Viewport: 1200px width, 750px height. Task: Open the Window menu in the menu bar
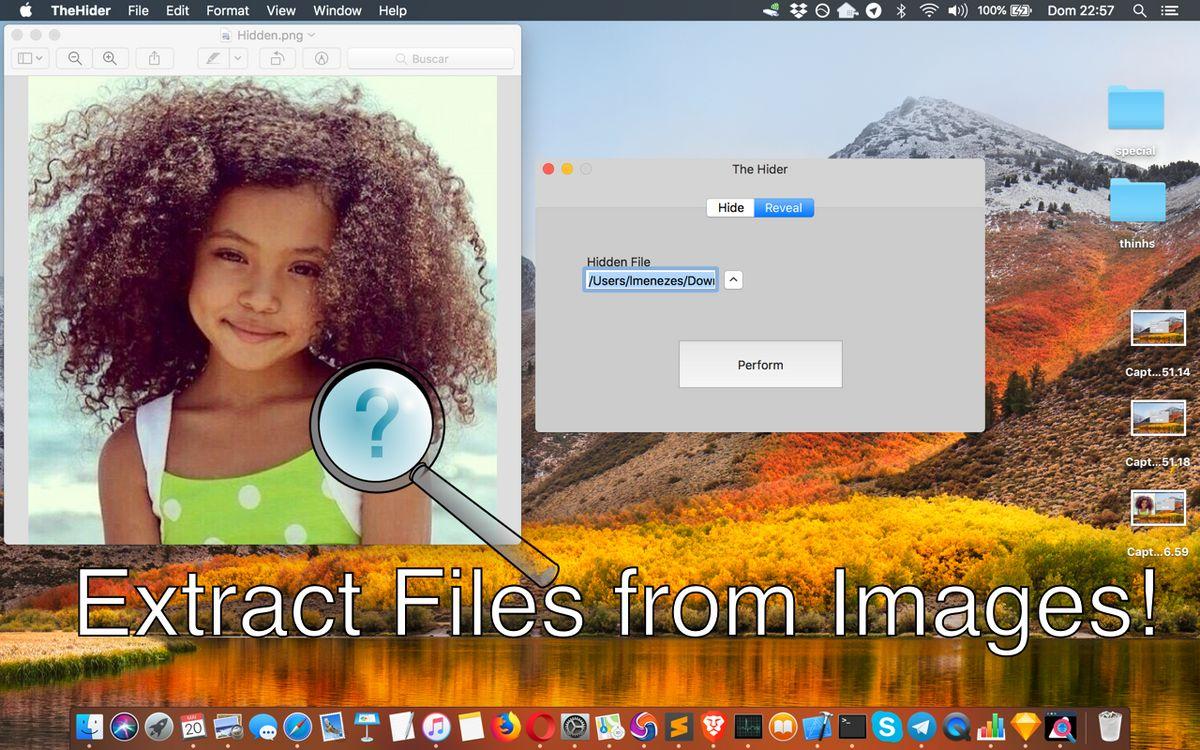337,11
